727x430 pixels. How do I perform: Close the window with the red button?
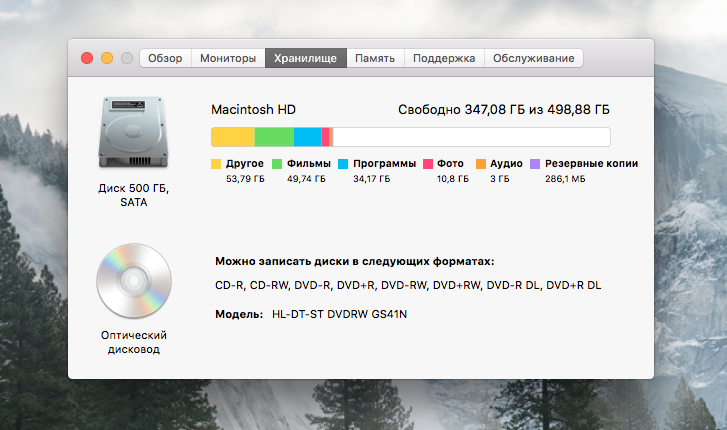[87, 58]
